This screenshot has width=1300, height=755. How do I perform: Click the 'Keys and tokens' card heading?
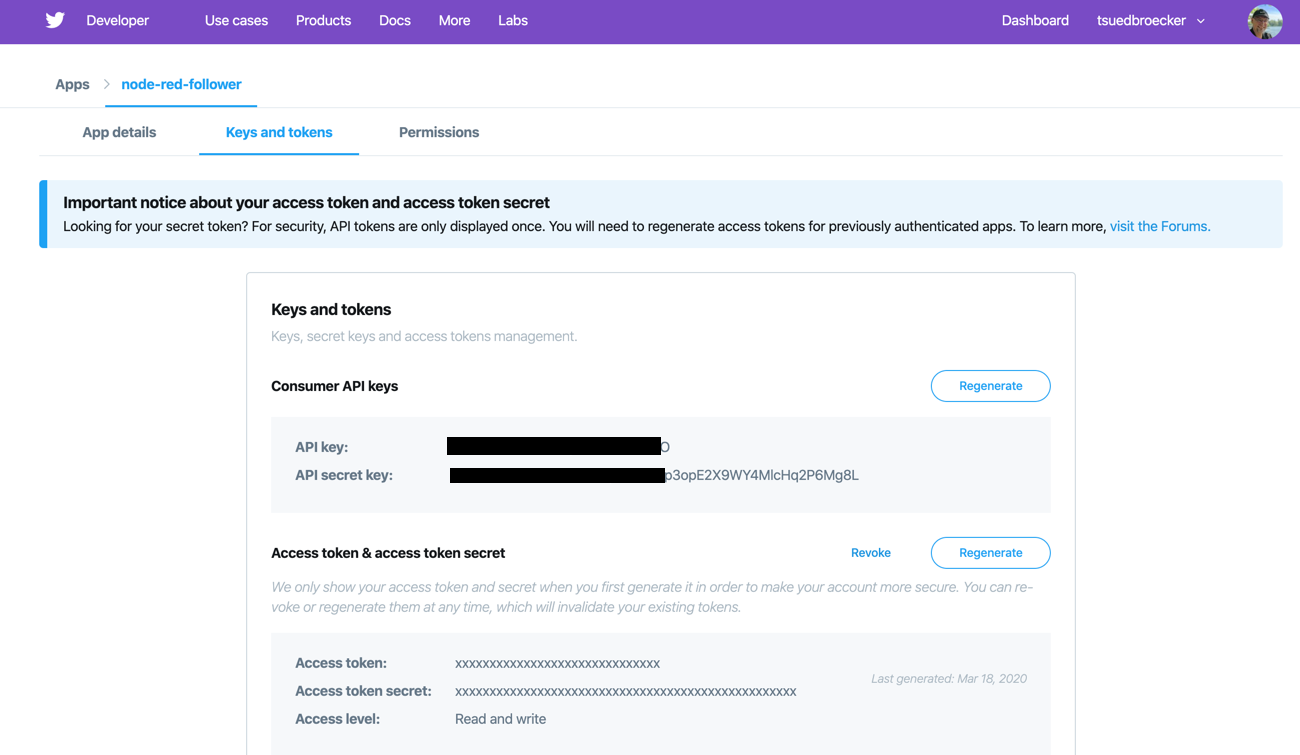click(331, 310)
